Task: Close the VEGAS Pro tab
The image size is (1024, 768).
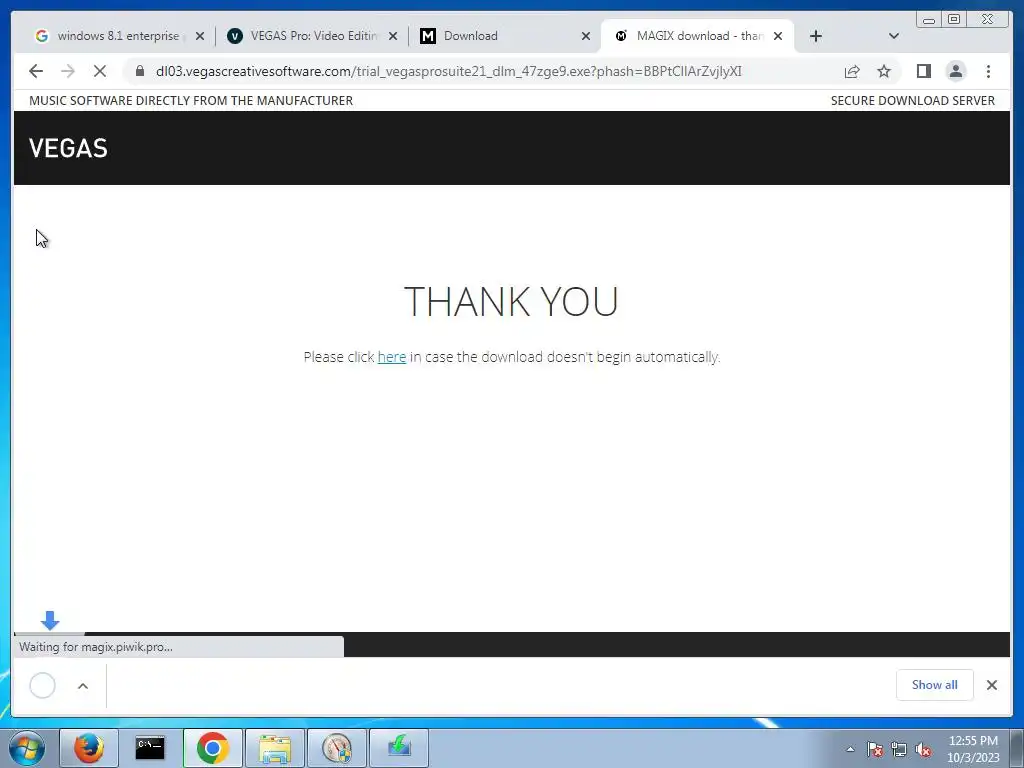Action: coord(393,36)
